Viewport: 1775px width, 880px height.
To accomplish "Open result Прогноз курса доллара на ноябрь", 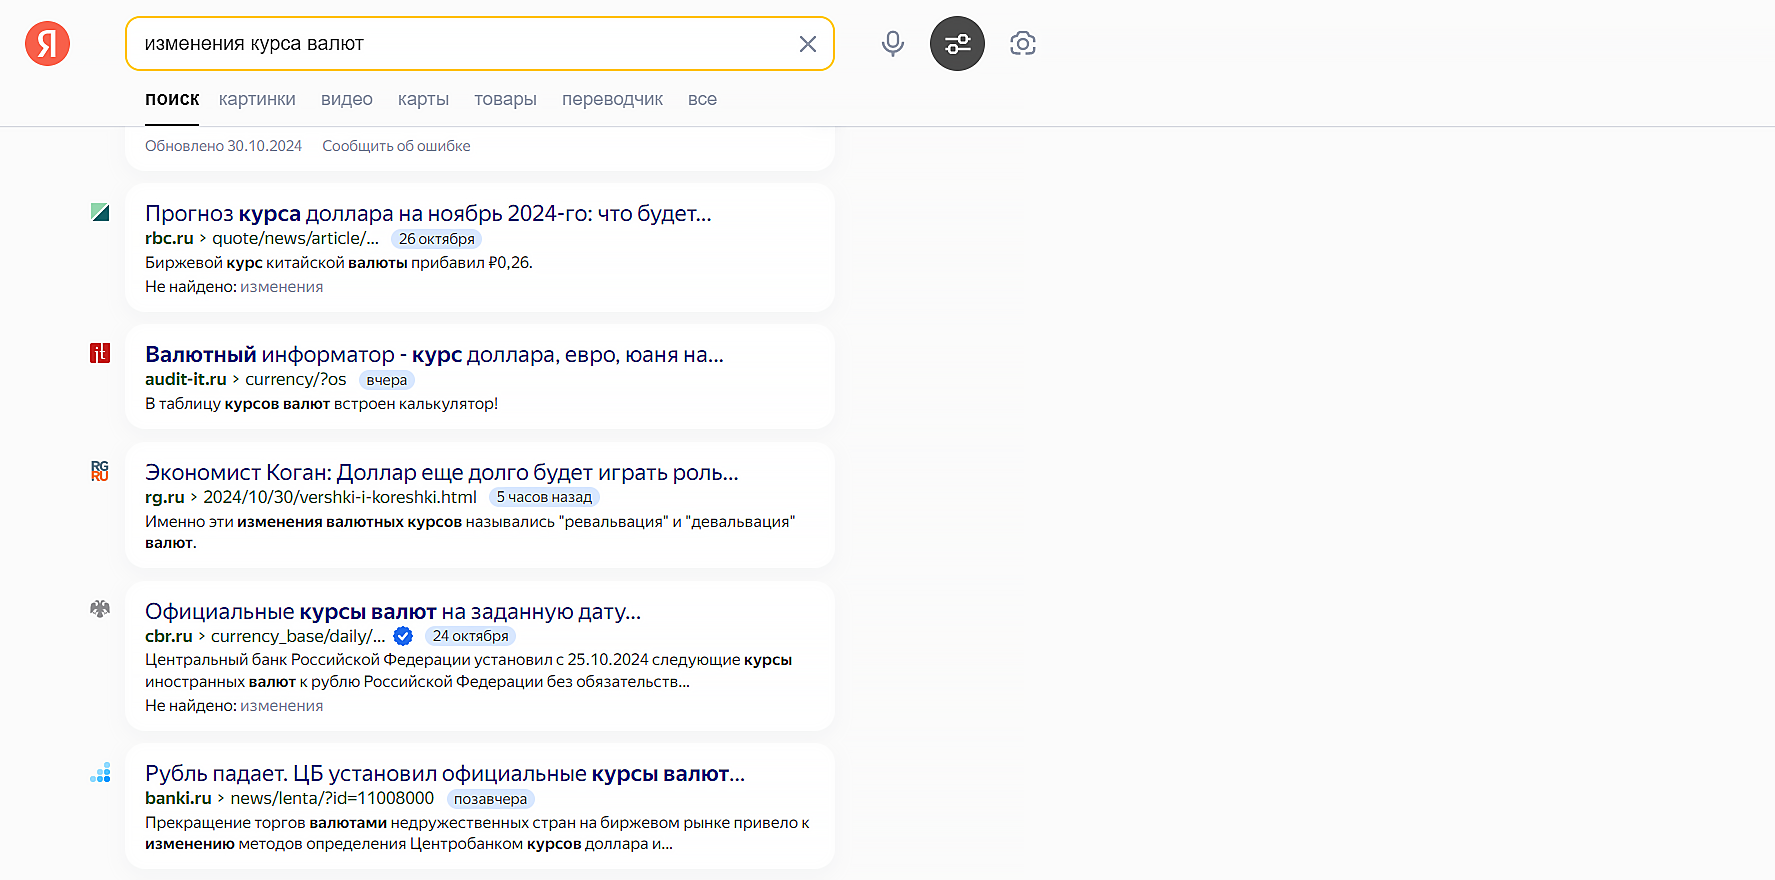I will 428,213.
